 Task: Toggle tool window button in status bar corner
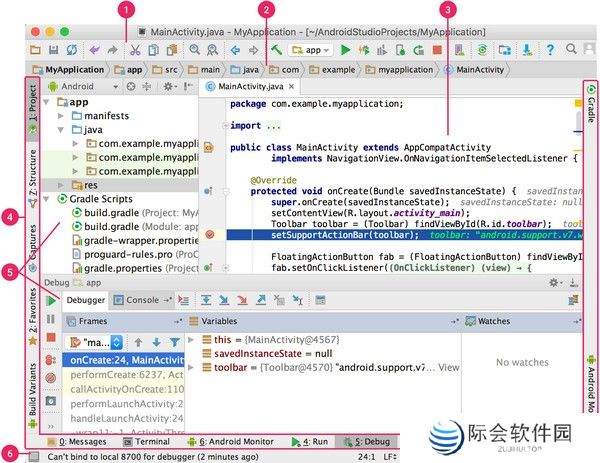34,456
